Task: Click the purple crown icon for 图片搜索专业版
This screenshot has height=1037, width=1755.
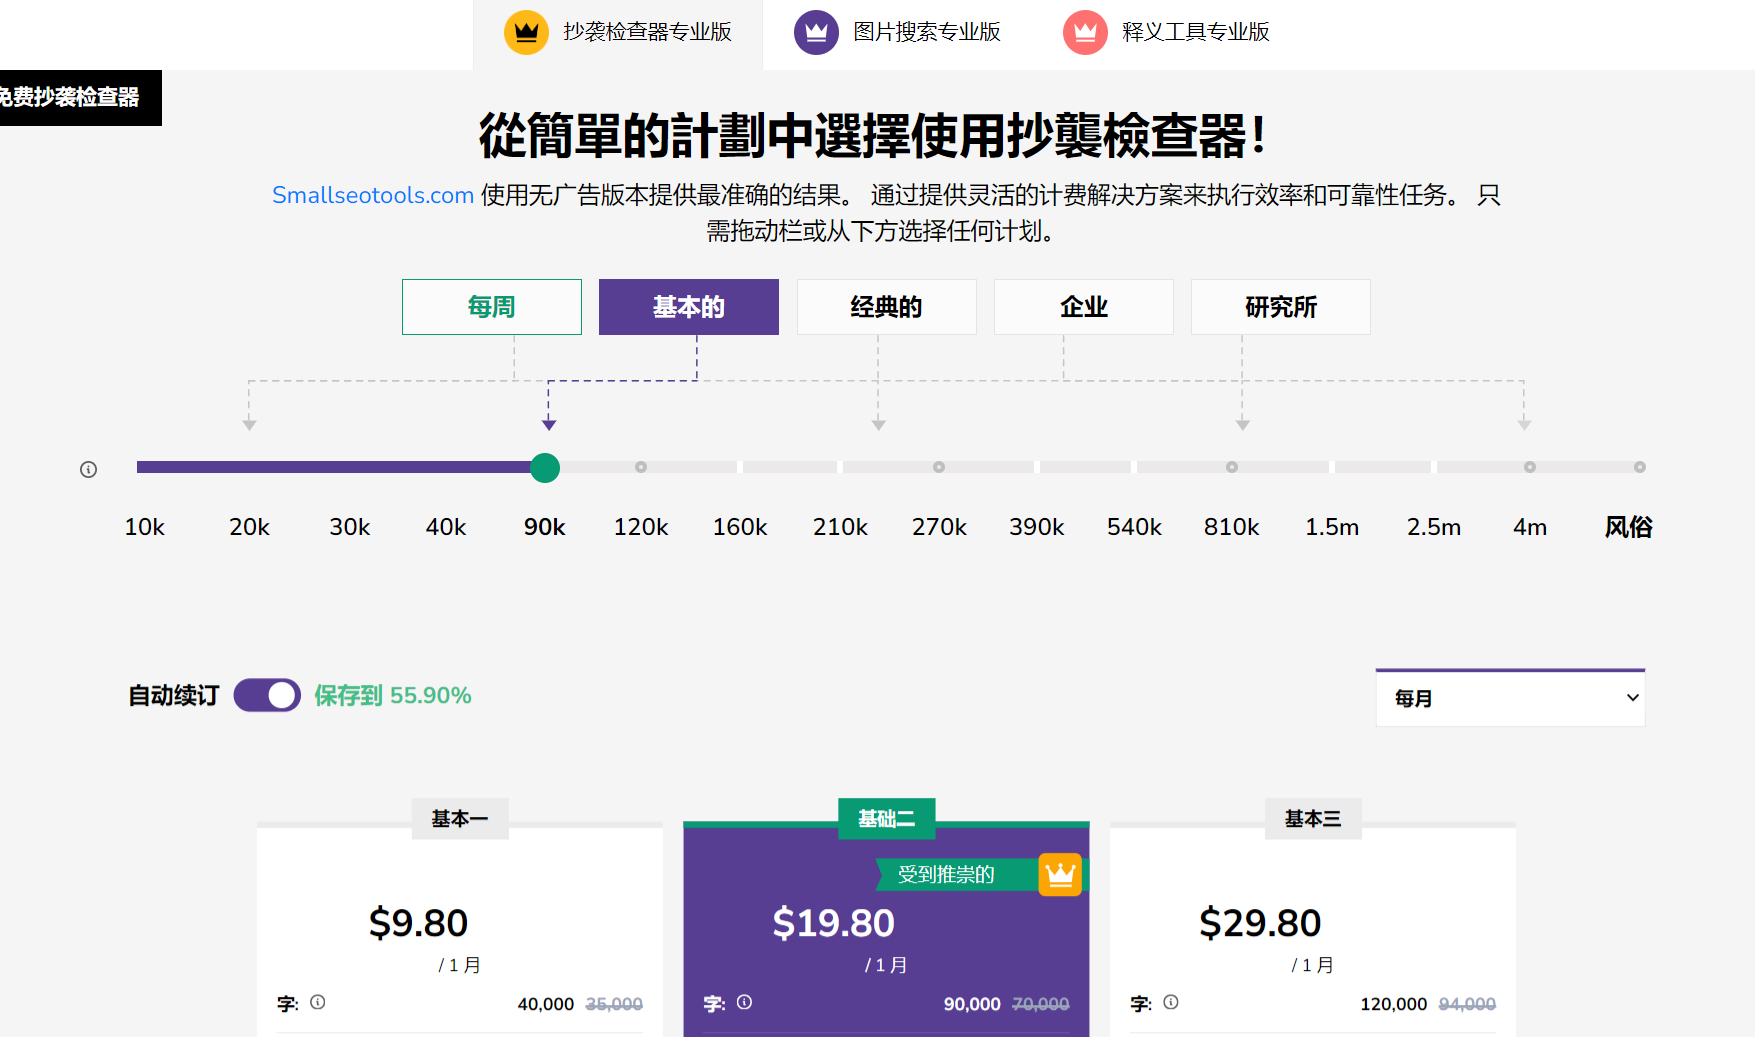Action: pos(816,32)
